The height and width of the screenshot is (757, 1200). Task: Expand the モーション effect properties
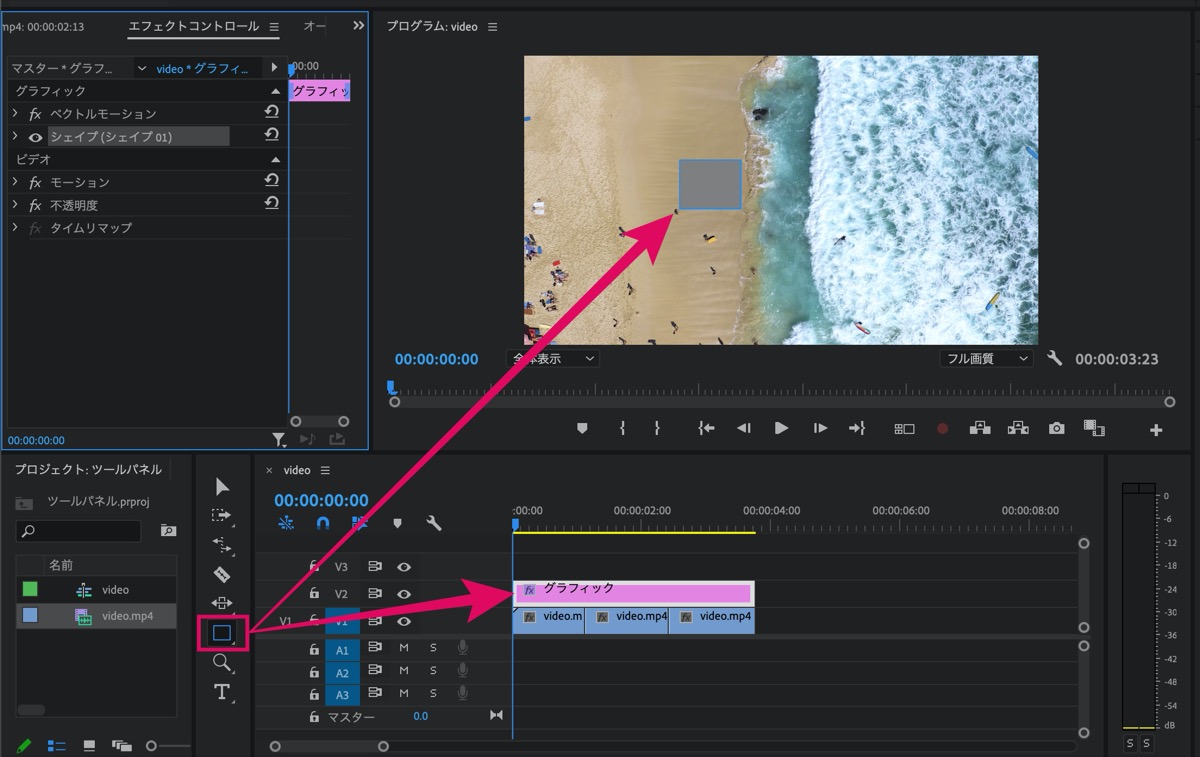16,182
